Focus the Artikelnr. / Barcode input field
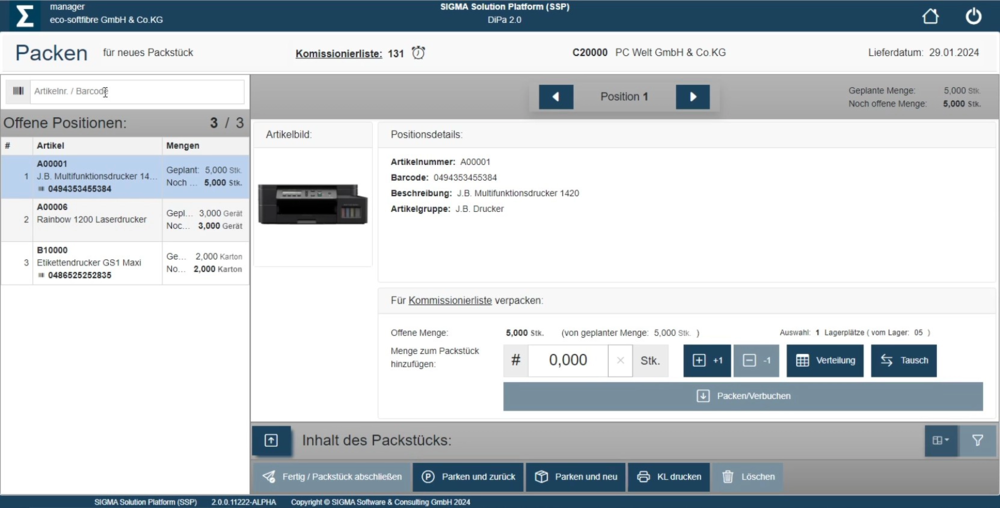1000x508 pixels. (x=135, y=92)
